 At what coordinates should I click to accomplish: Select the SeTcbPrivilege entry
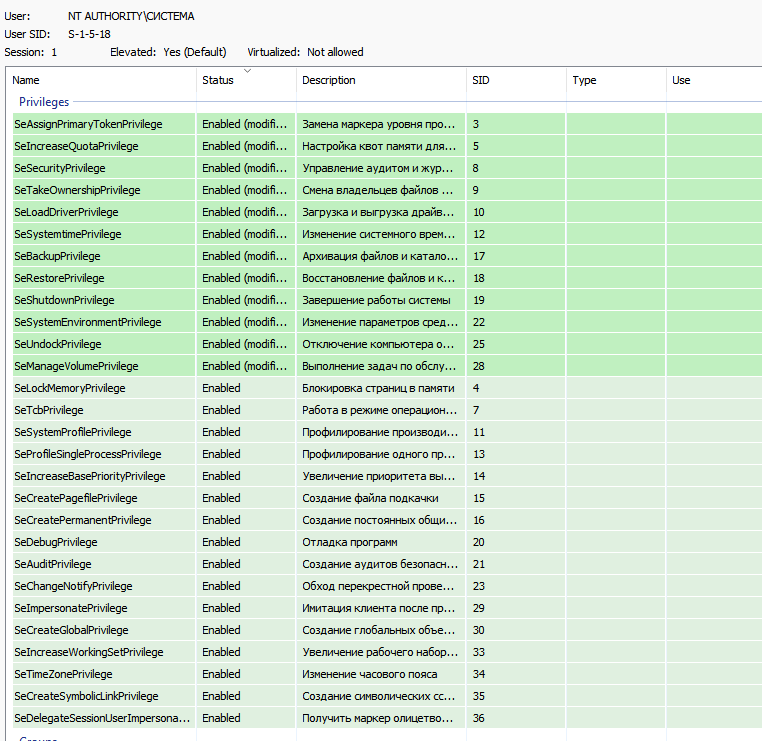pos(49,410)
